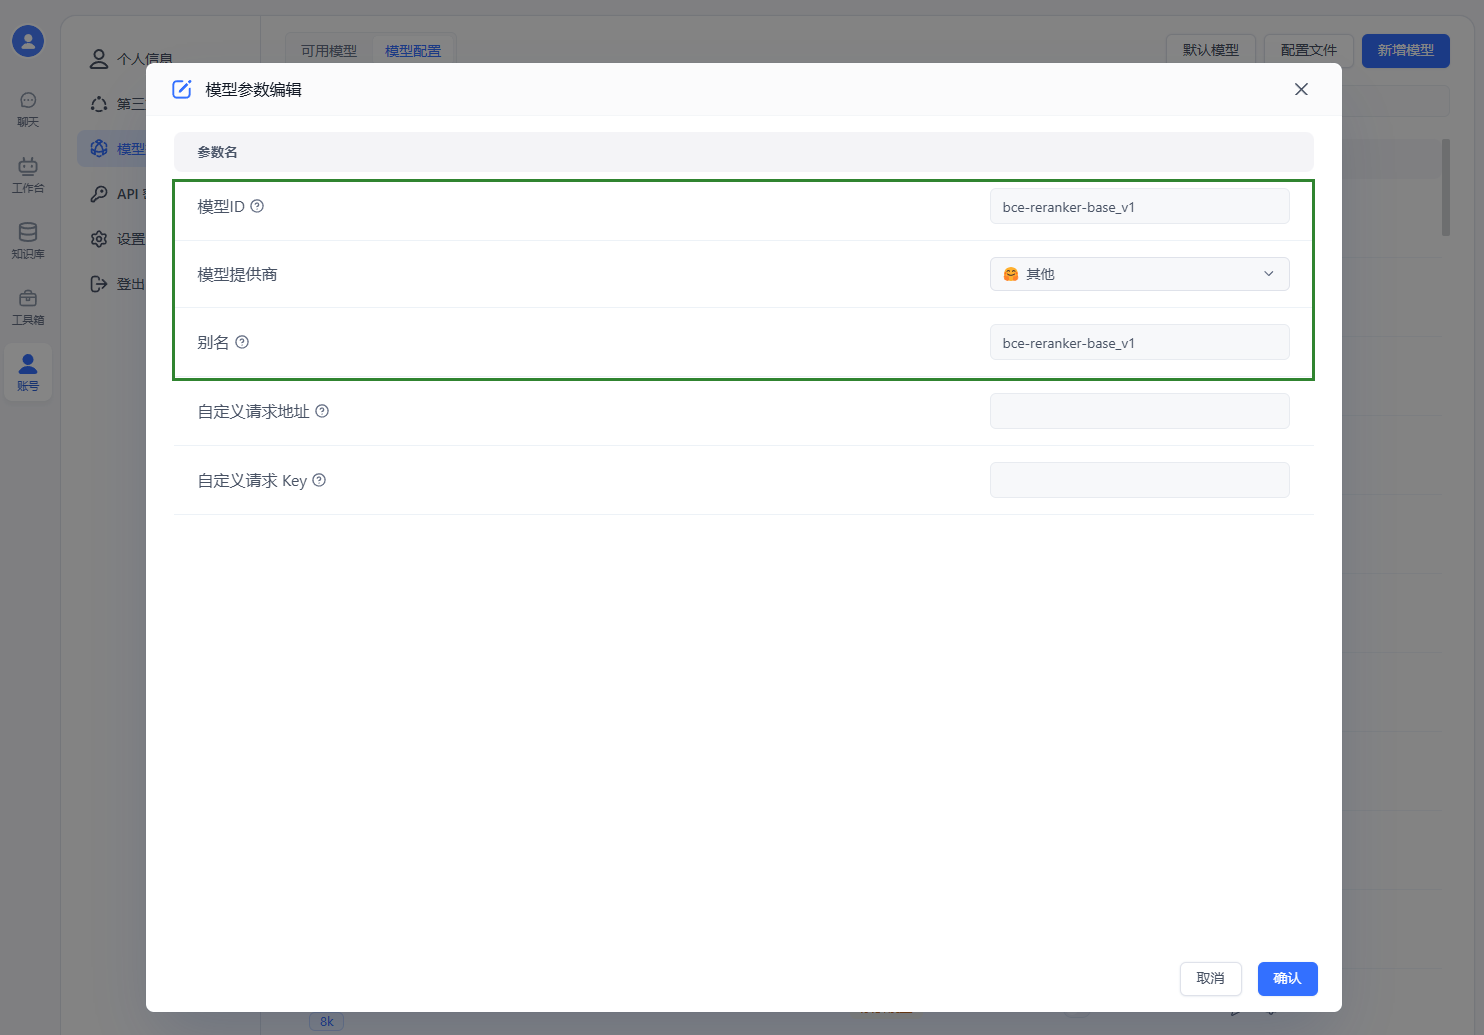Click the help icon next to 模型ID
The image size is (1484, 1035).
point(257,206)
